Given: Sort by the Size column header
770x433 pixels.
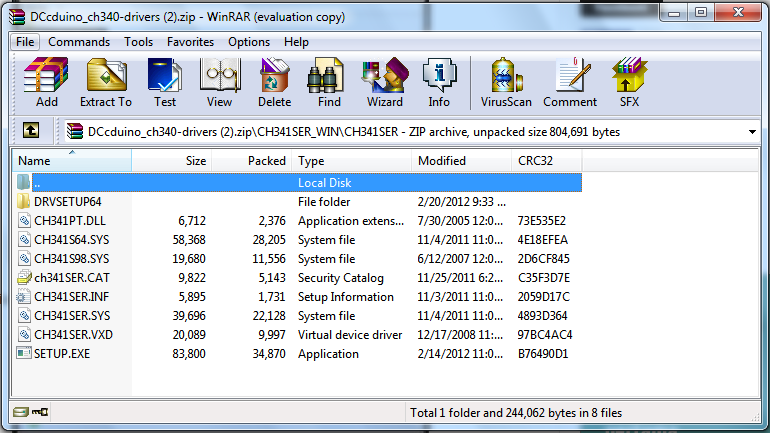Looking at the screenshot, I should click(172, 161).
